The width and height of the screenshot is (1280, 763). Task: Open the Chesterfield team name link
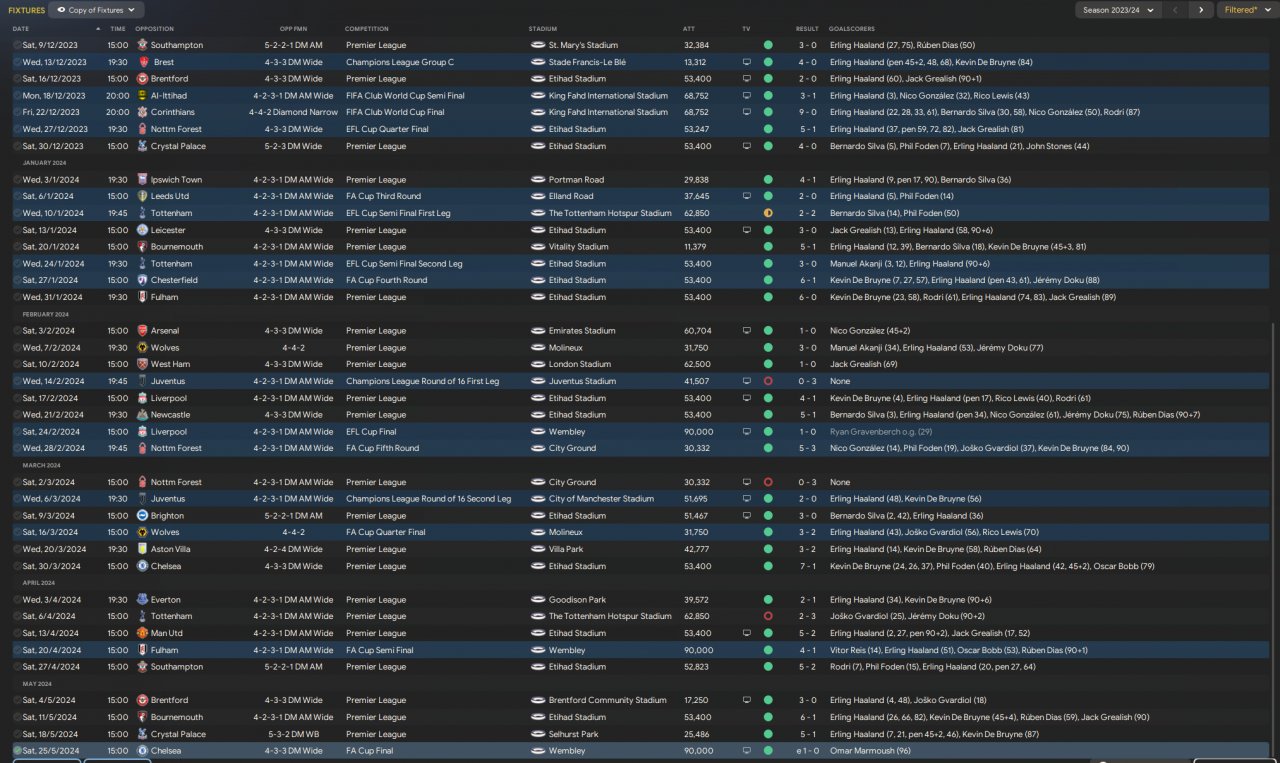175,280
